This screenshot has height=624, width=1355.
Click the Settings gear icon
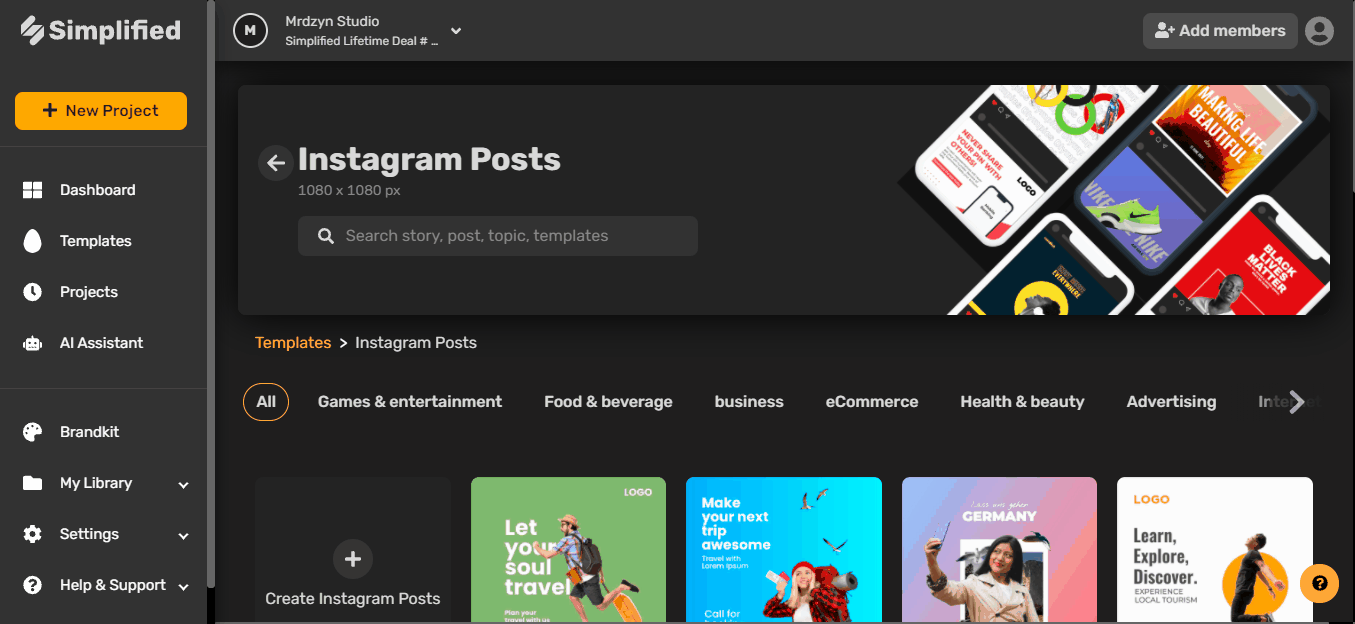[32, 534]
